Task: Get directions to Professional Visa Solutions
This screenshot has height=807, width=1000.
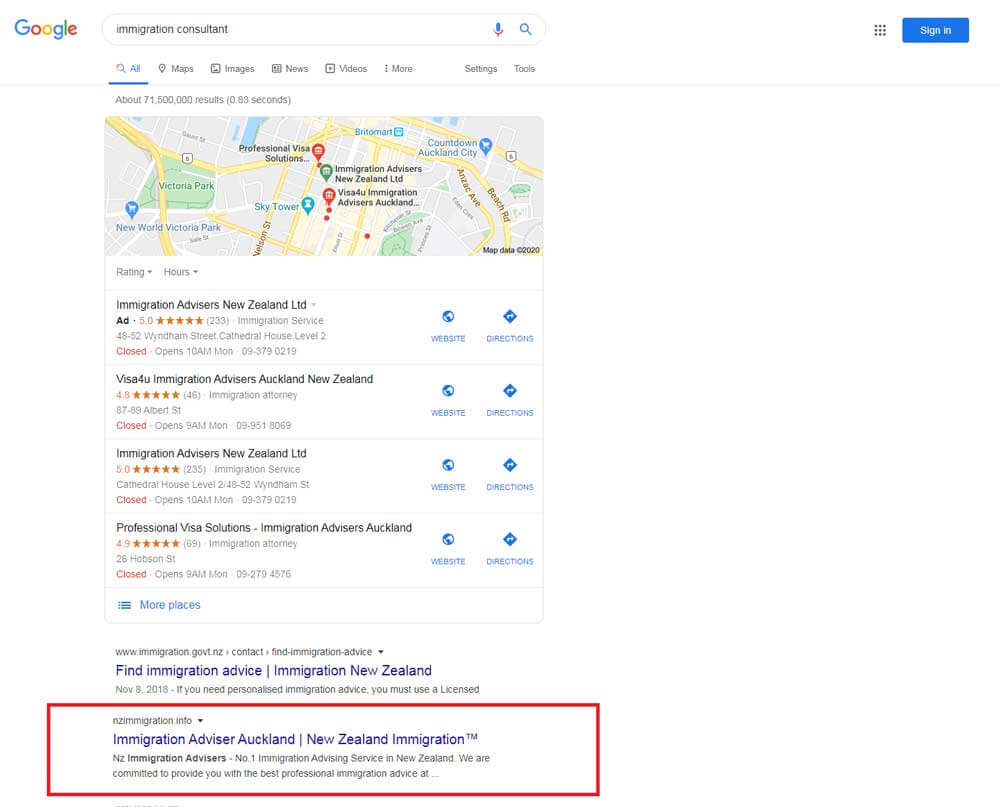Action: click(x=510, y=540)
